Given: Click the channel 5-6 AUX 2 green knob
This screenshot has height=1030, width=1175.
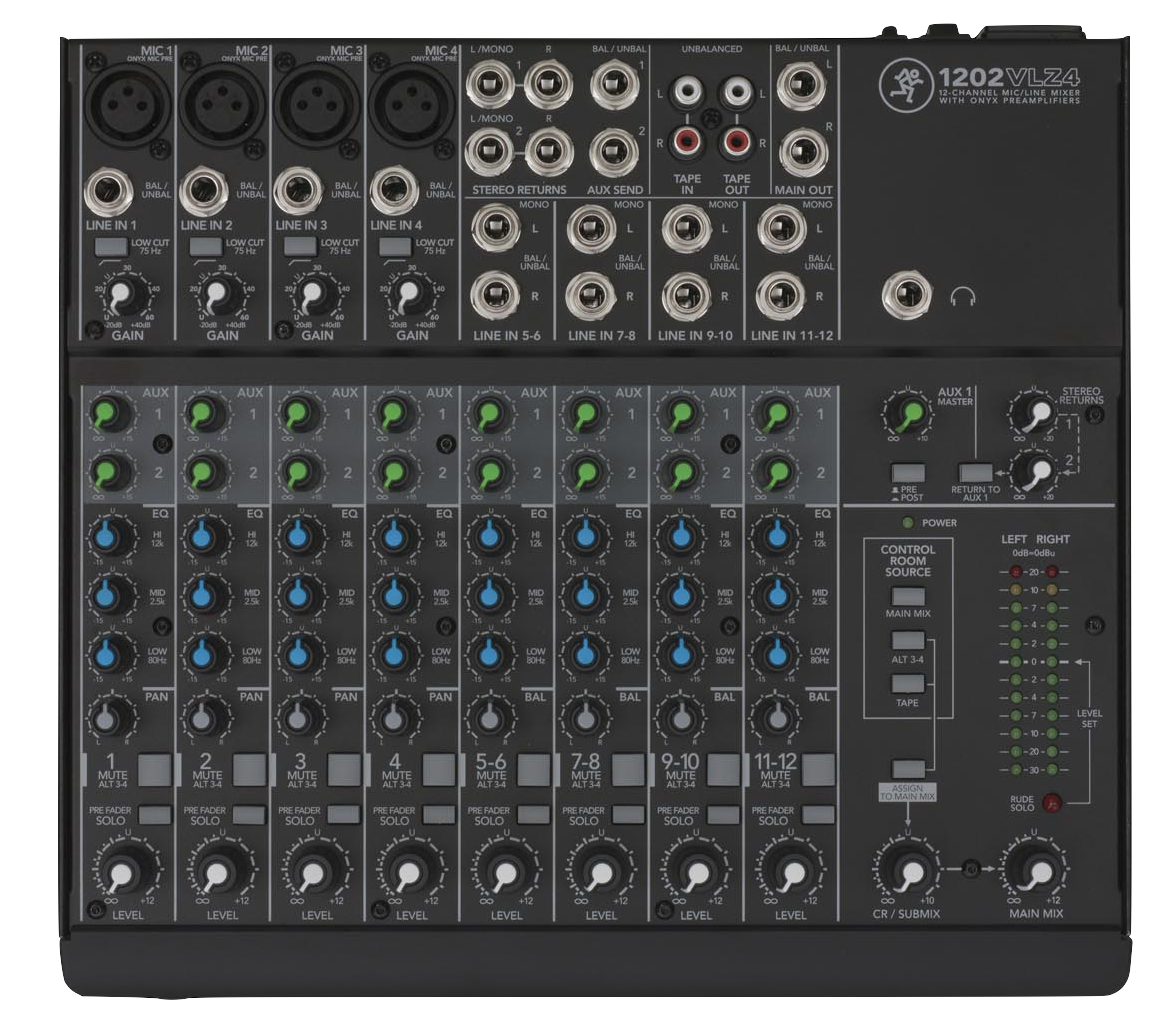Looking at the screenshot, I should point(489,473).
